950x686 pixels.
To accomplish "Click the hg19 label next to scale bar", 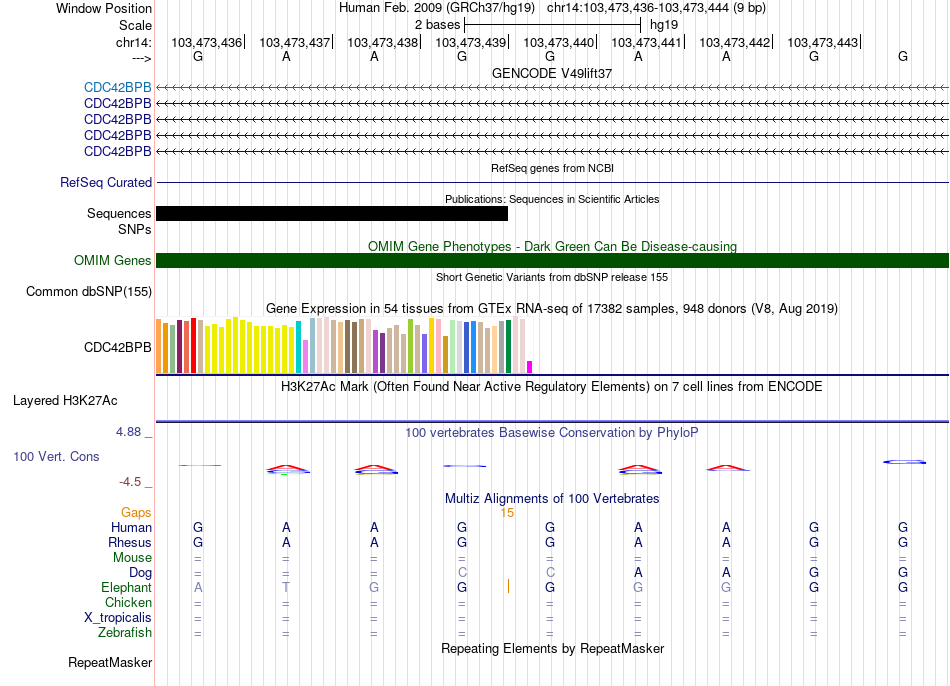I will (x=664, y=25).
